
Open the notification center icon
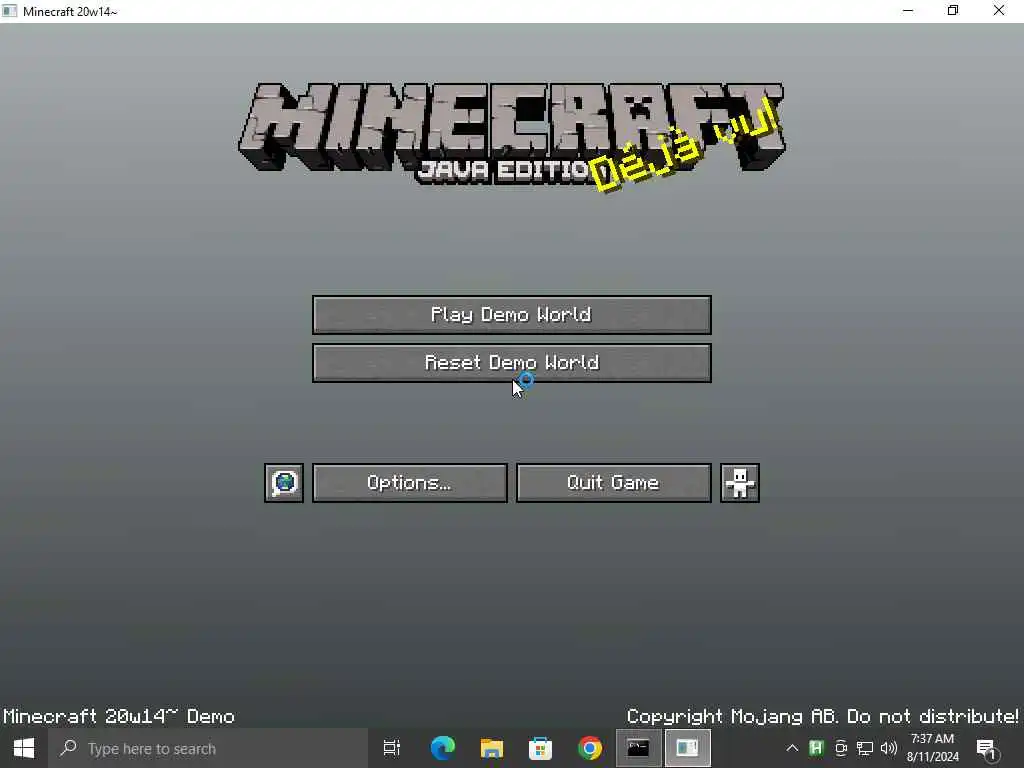tap(988, 749)
